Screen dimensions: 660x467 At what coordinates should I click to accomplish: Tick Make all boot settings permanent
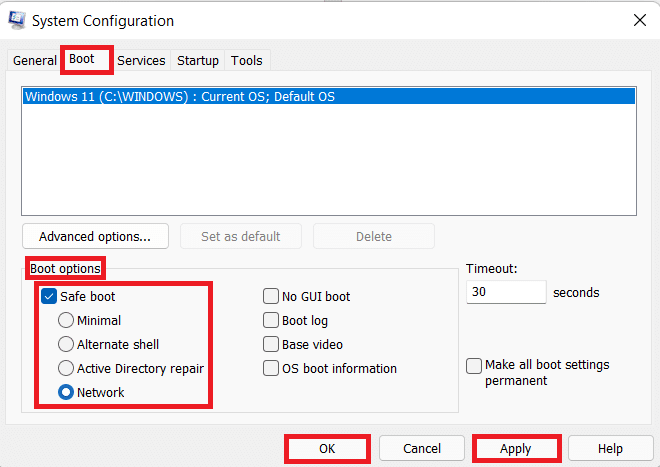(474, 366)
